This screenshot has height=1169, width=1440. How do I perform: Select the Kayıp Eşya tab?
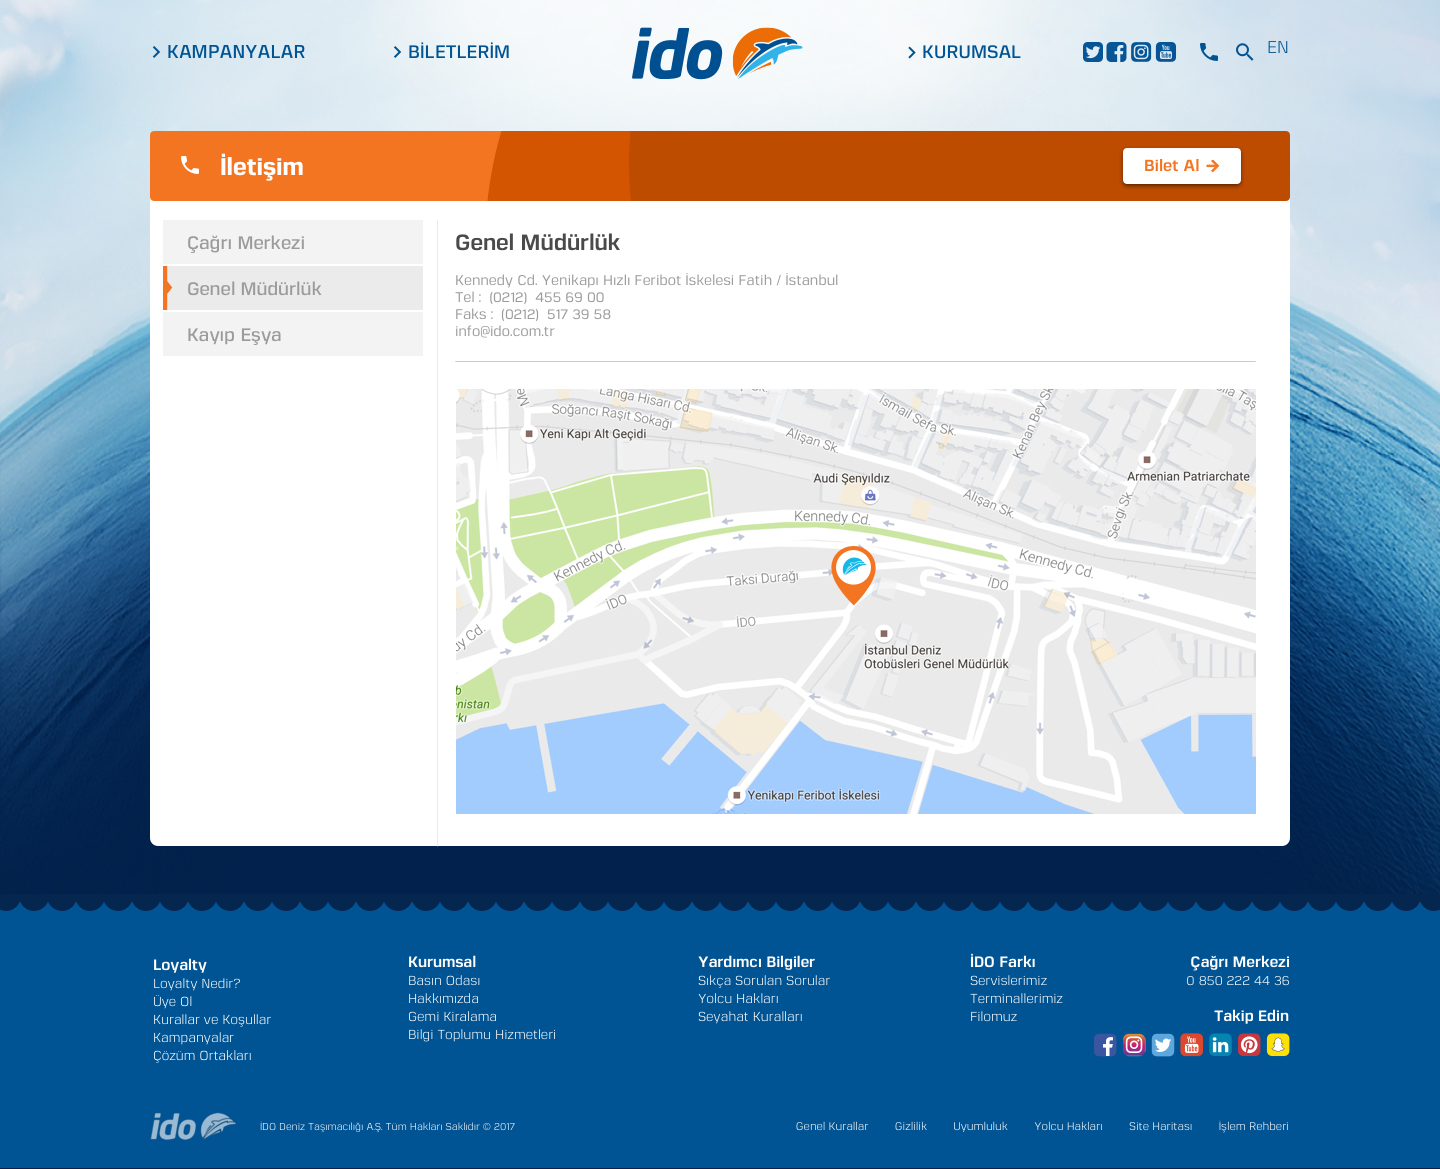tap(293, 334)
